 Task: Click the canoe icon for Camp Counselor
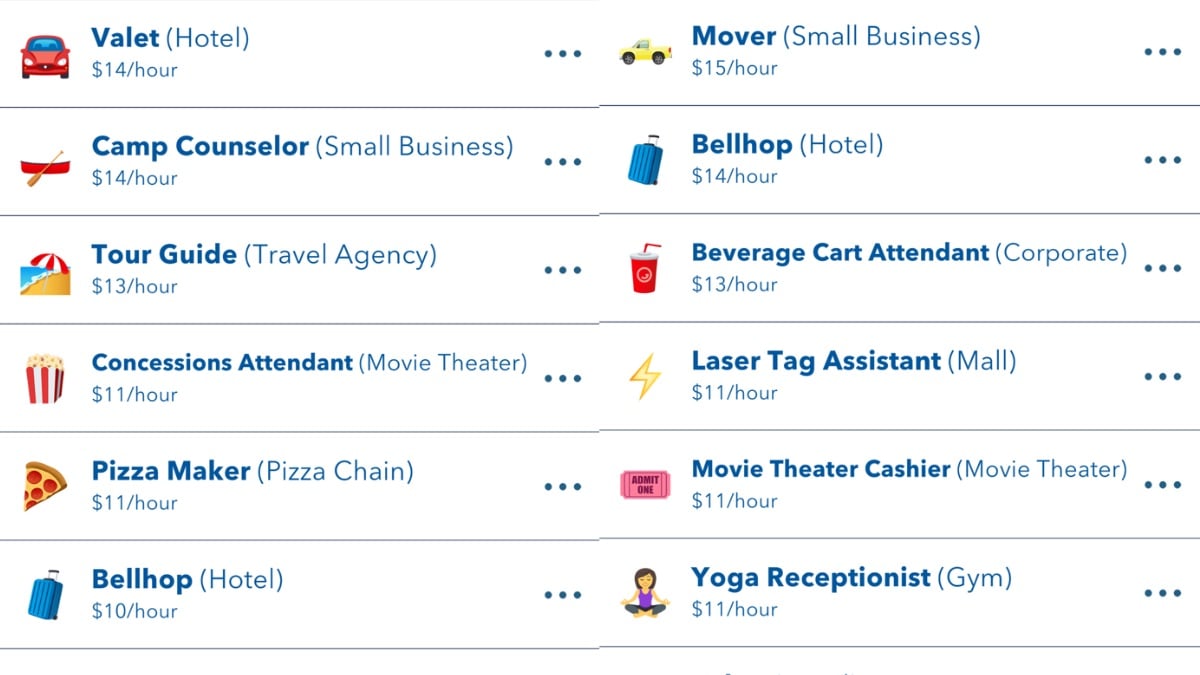(x=43, y=166)
